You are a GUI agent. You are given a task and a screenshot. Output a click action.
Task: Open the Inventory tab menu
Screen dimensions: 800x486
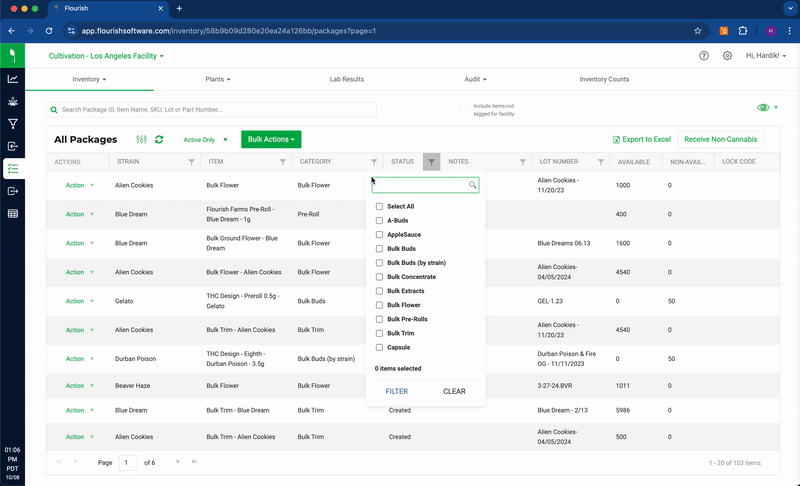(x=89, y=80)
